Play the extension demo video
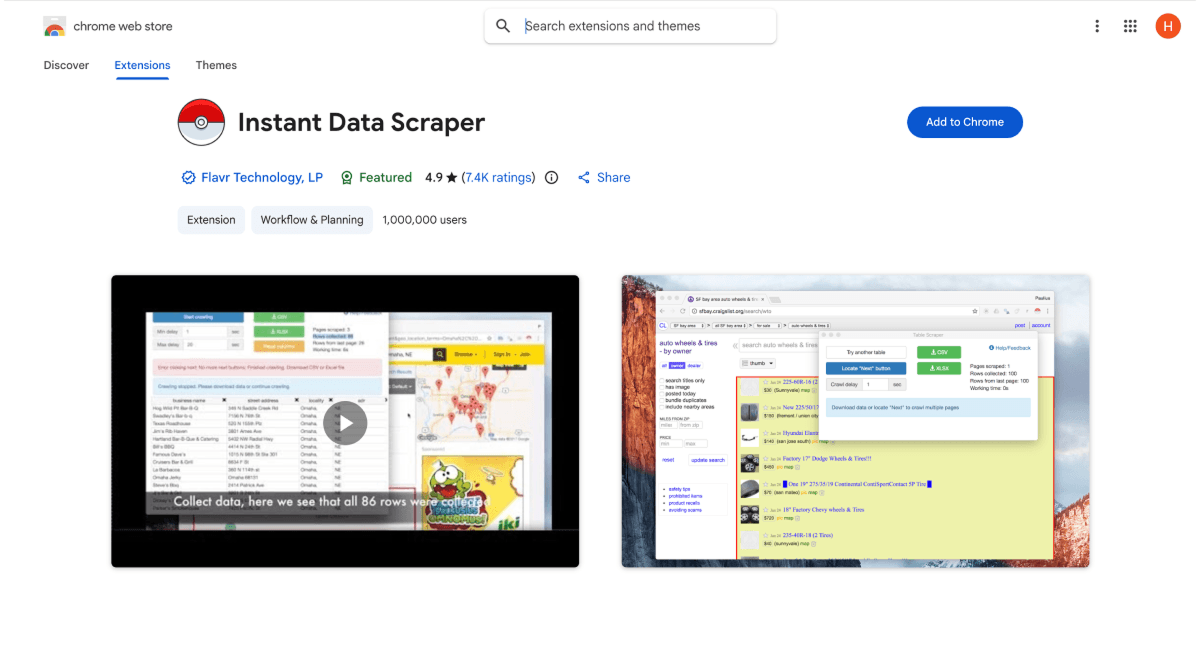Screen dimensions: 1200x653 tap(345, 422)
